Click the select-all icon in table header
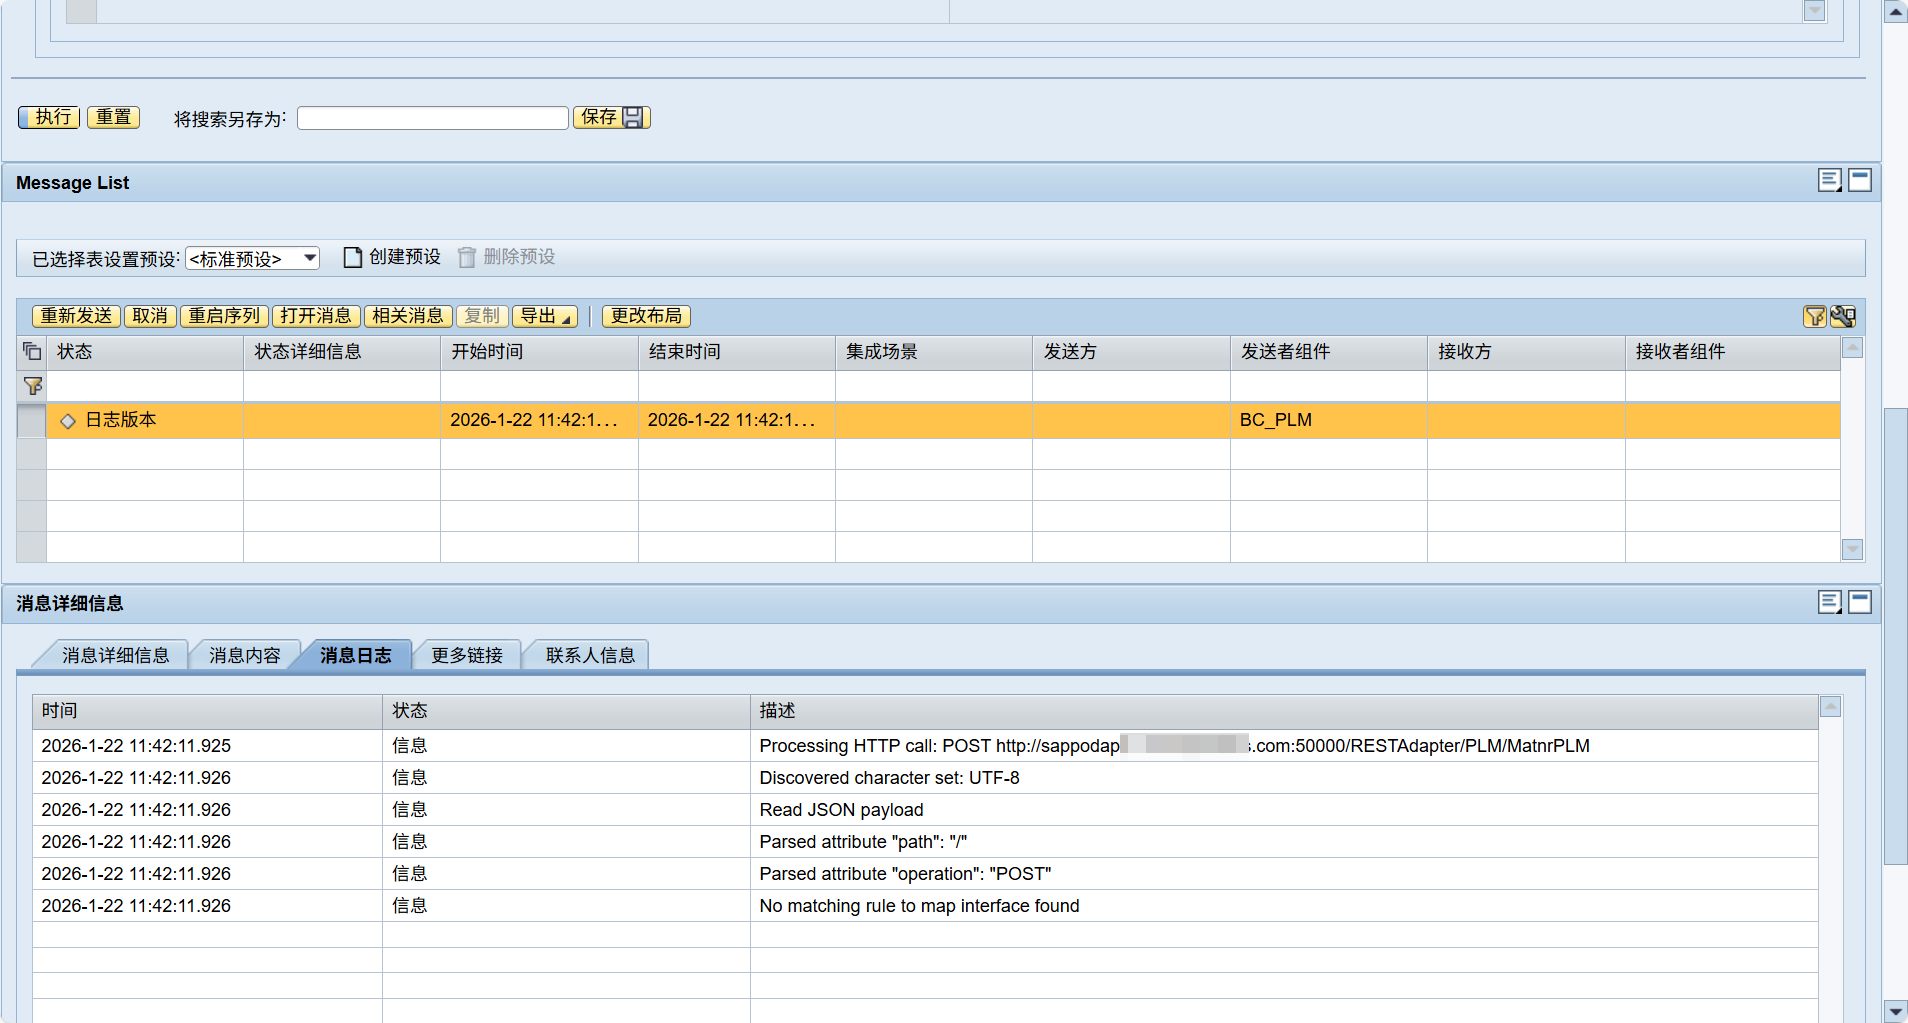 32,352
